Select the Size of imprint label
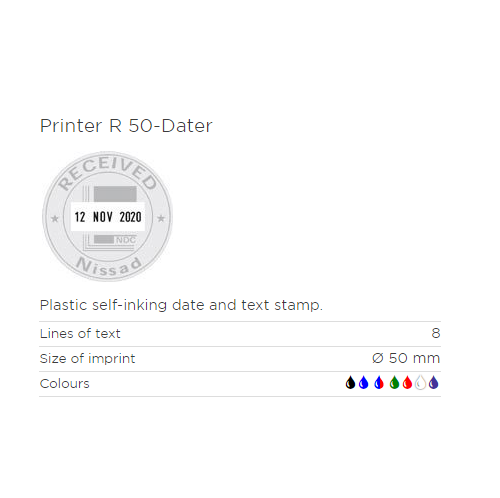 (x=87, y=359)
